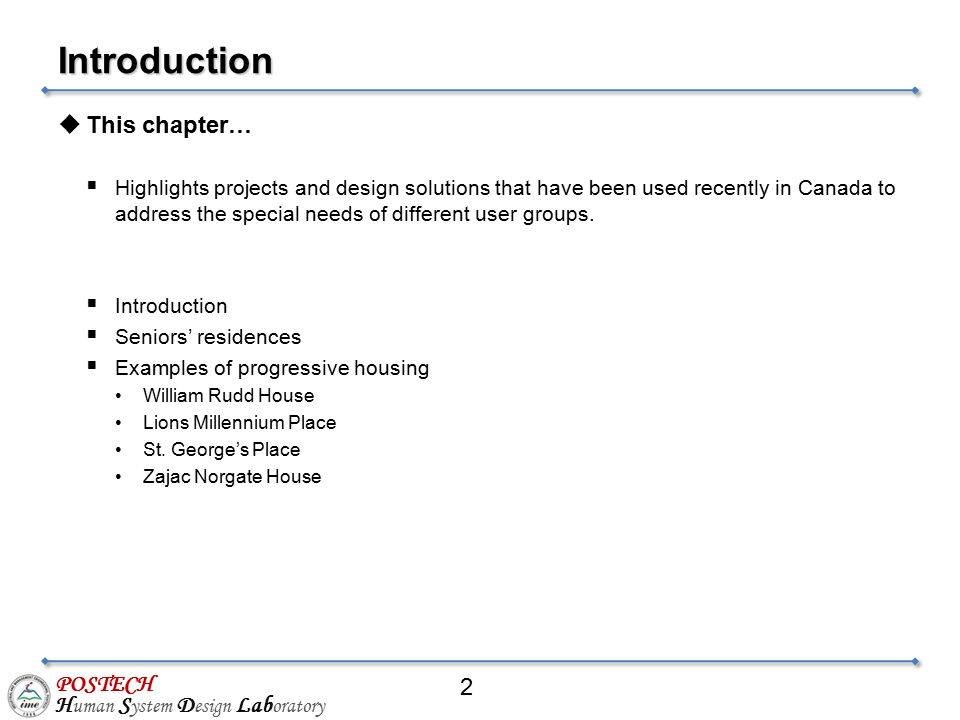Click the 'St. George's Place' sub-bullet
This screenshot has width=960, height=720.
[x=222, y=449]
